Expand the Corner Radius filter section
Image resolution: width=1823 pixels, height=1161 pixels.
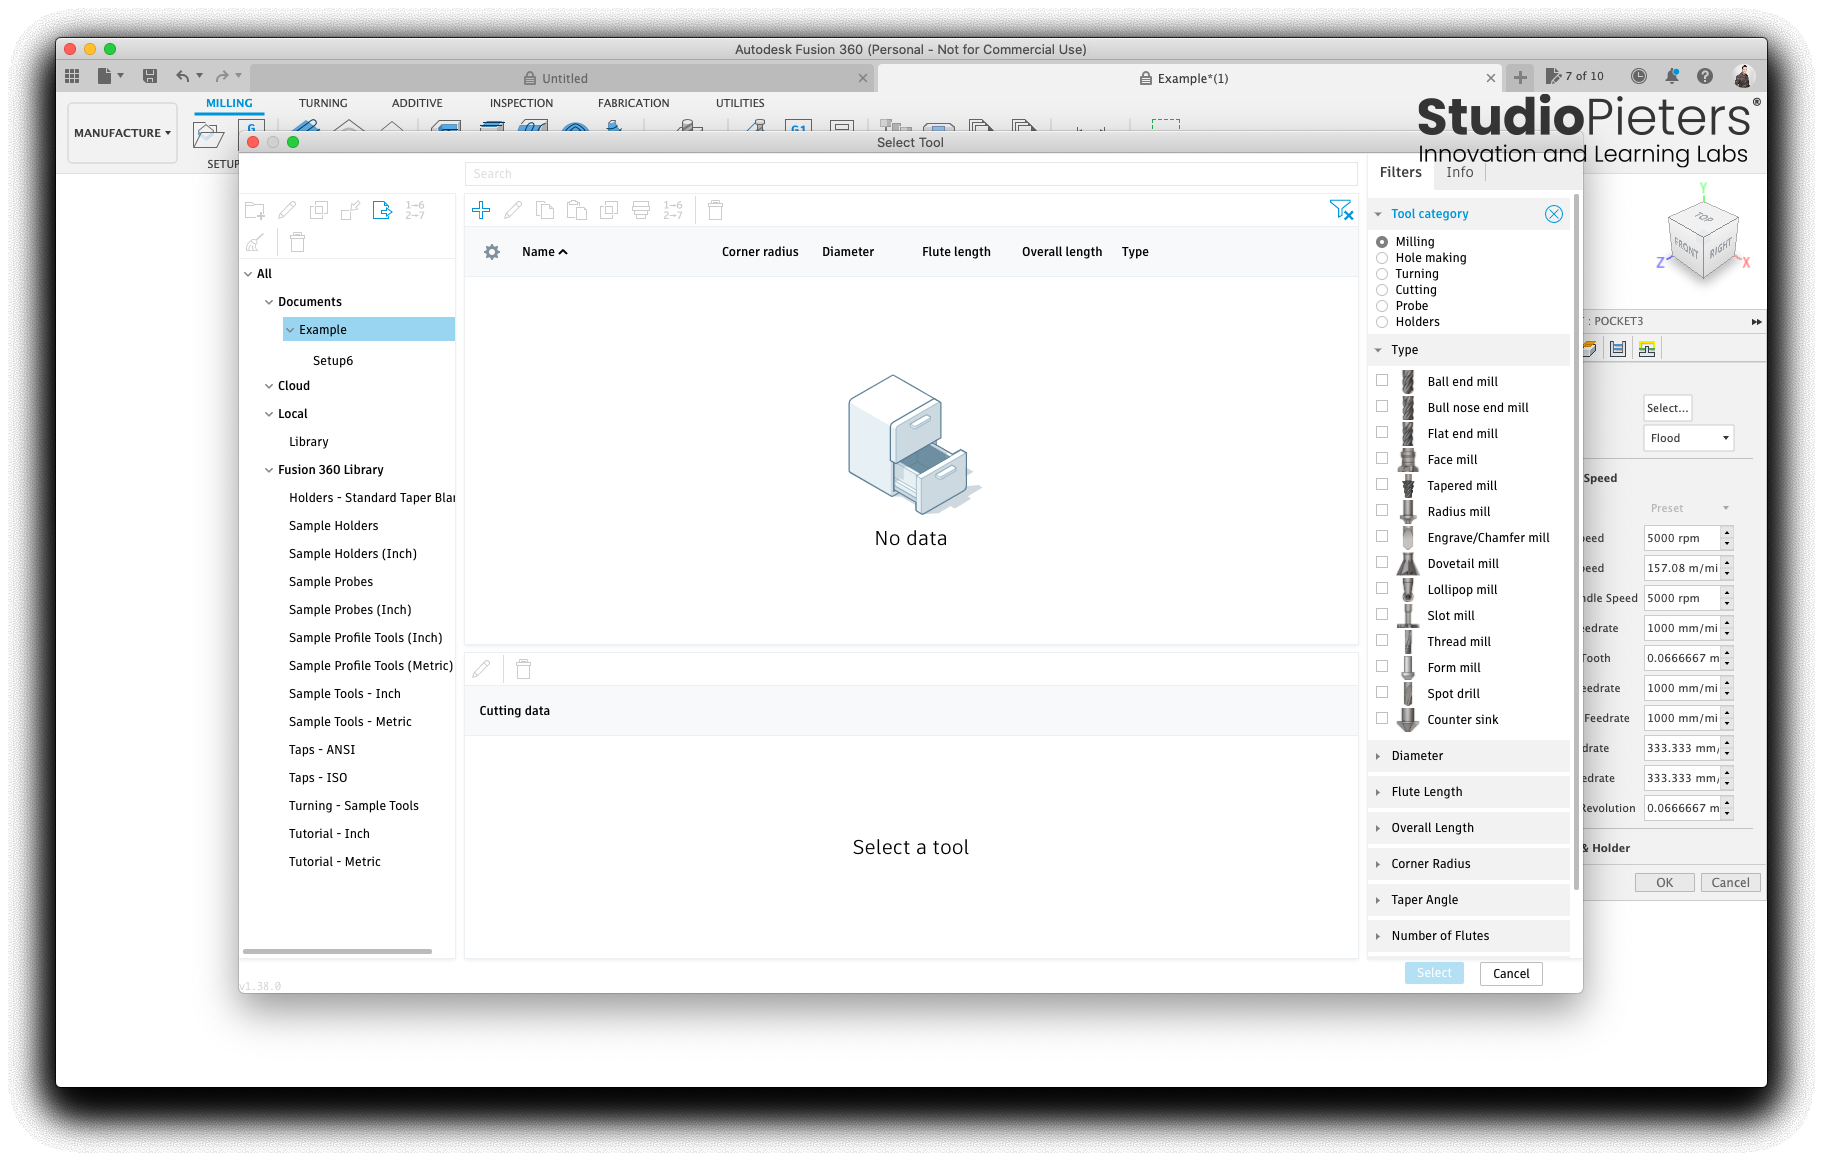1468,864
